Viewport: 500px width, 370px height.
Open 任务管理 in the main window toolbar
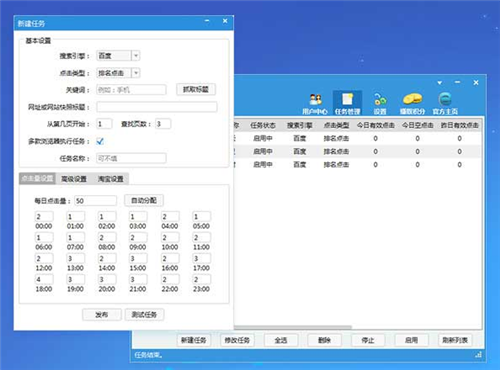pos(347,103)
